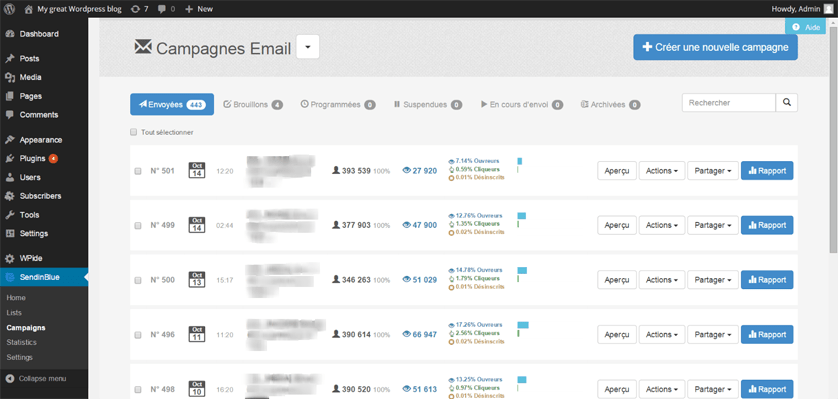Switch to the En cours d'envoi tab

(x=522, y=105)
